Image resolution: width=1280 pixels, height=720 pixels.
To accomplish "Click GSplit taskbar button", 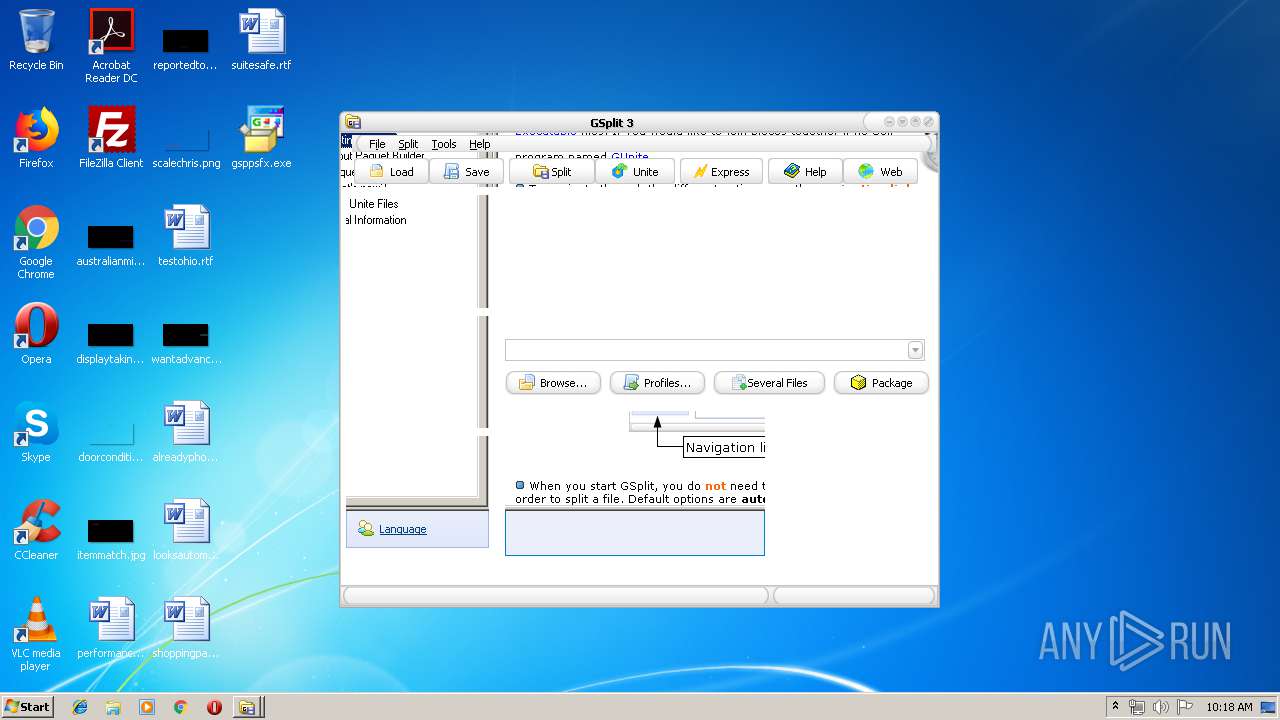I will point(248,707).
